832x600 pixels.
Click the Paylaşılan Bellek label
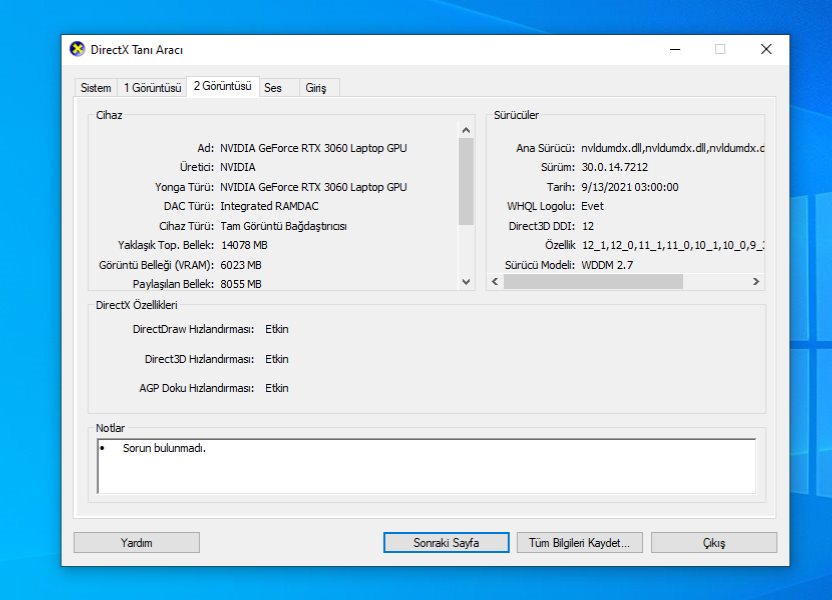pos(174,284)
